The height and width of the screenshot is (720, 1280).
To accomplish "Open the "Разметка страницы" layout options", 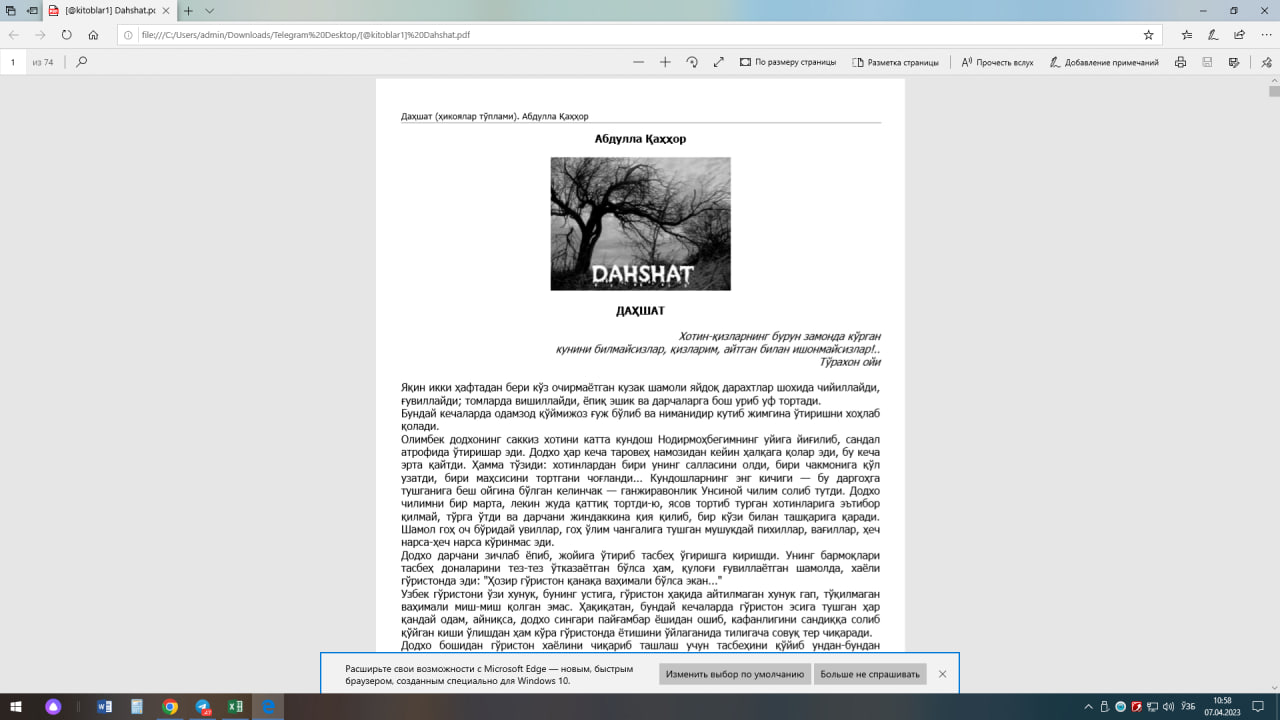I will [895, 62].
